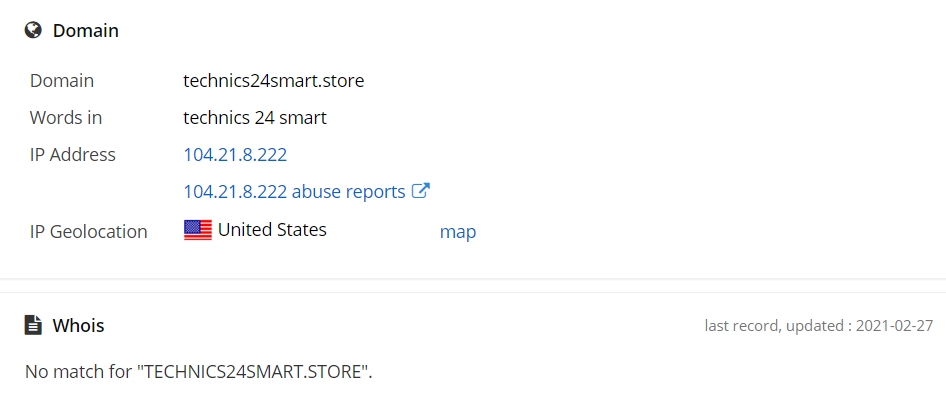
Task: Click the 2021-02-27 update date
Action: [895, 326]
